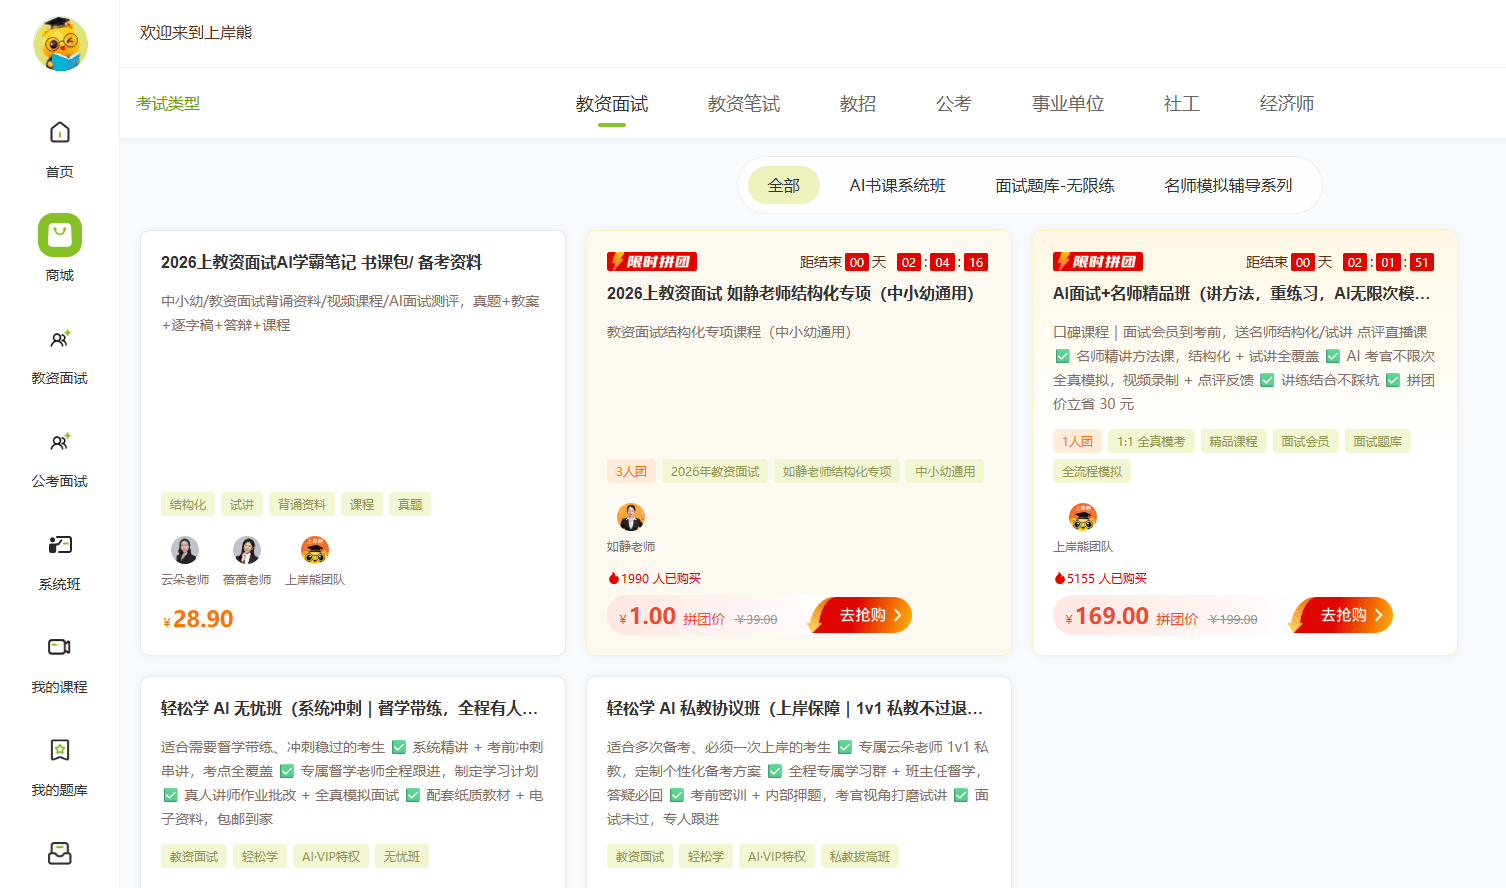
Task: Open AI面试+名师精品班 course title
Action: point(1242,293)
